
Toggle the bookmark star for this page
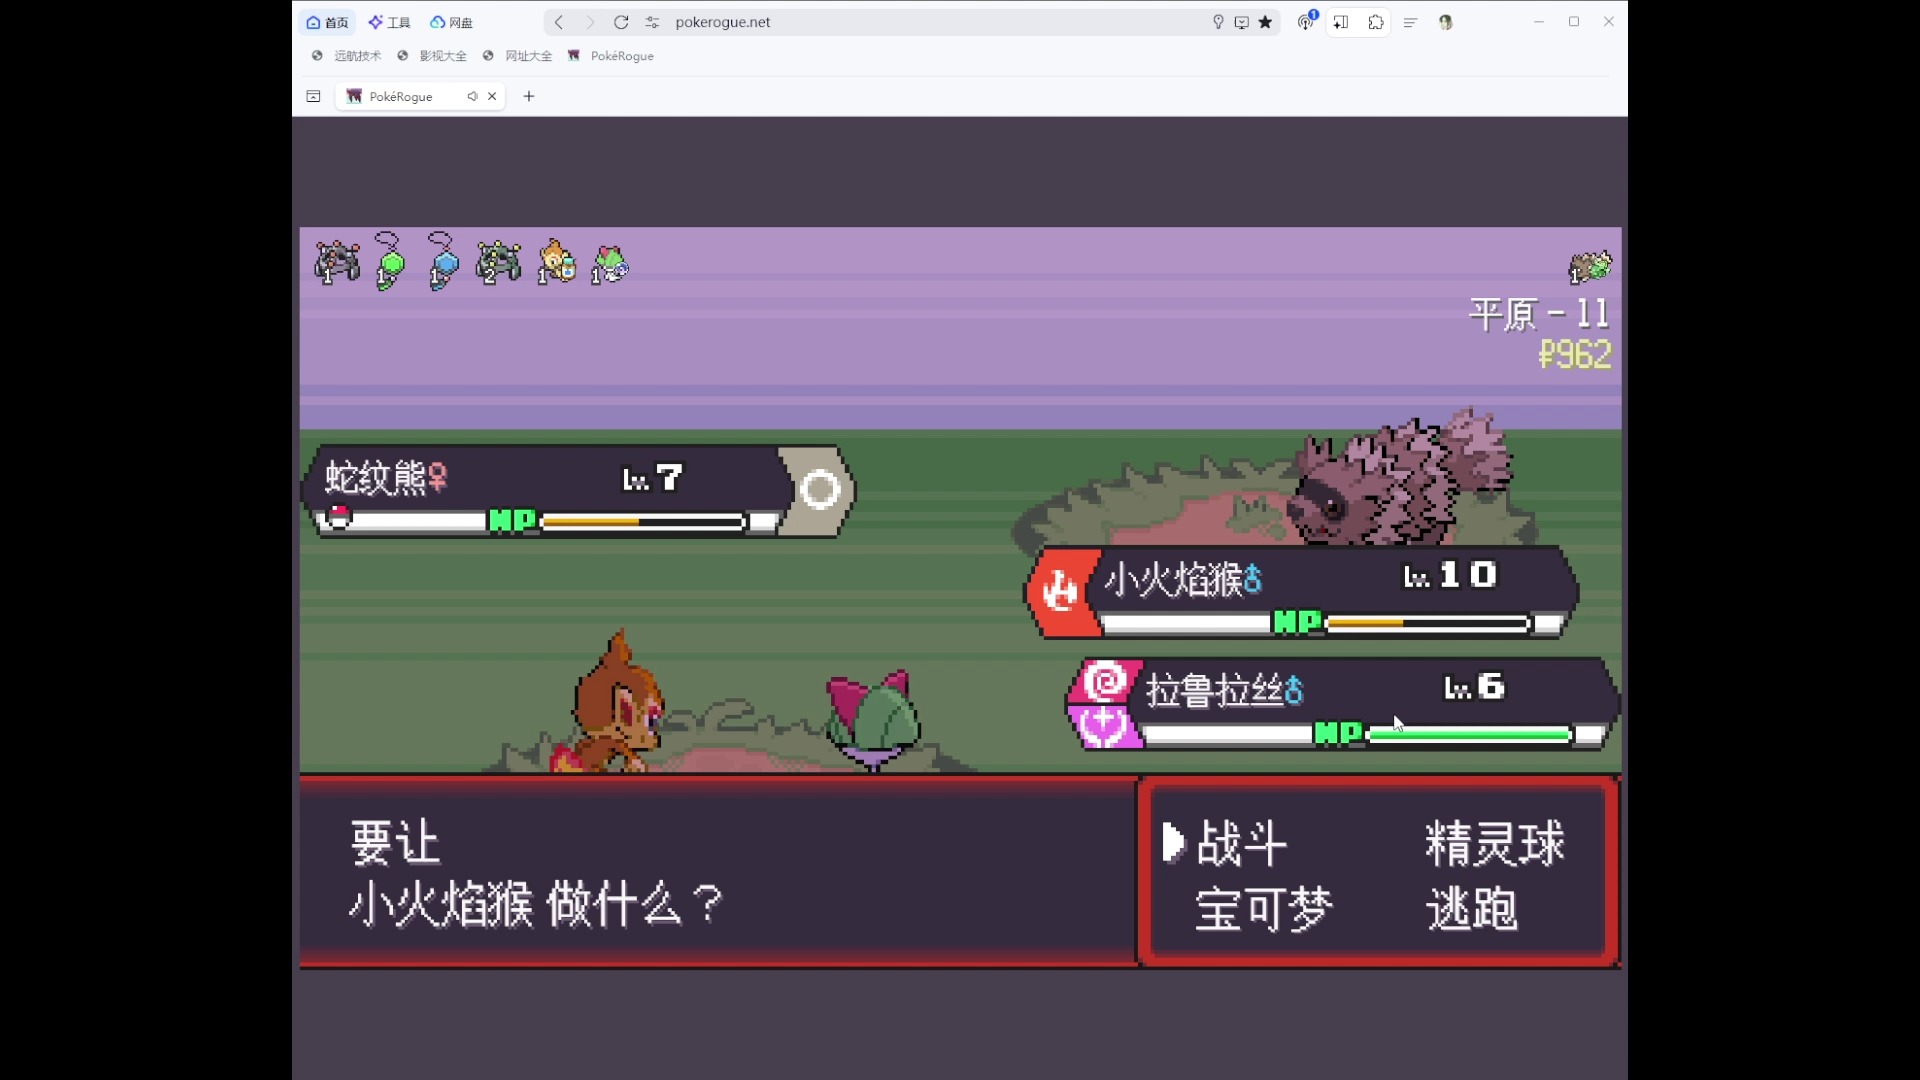[1266, 22]
